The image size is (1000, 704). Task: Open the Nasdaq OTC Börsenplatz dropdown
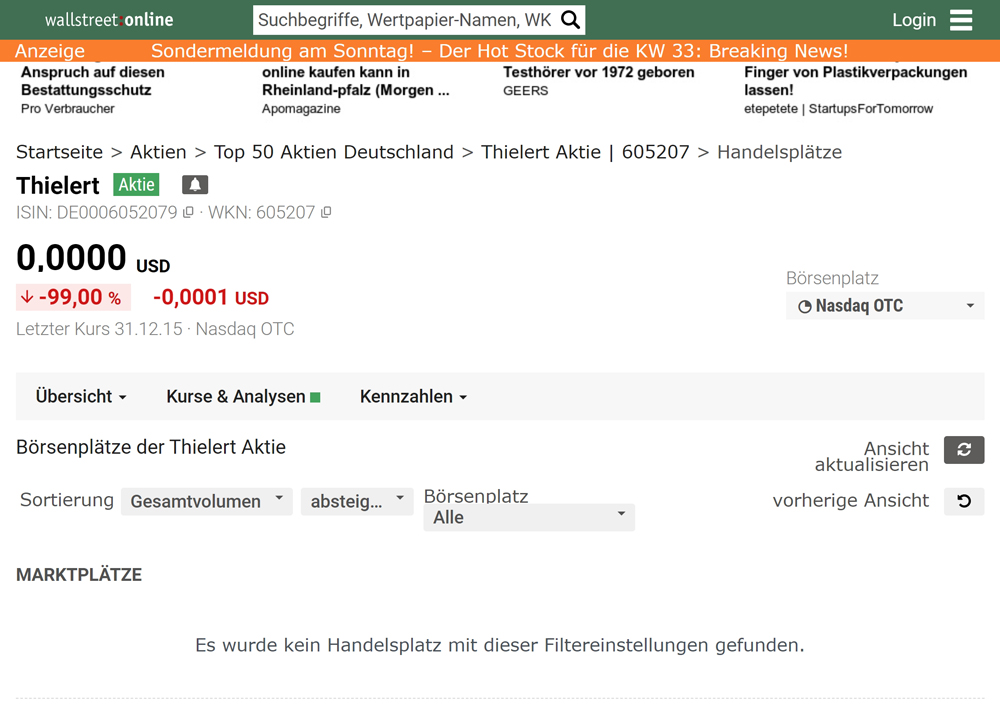pyautogui.click(x=885, y=306)
